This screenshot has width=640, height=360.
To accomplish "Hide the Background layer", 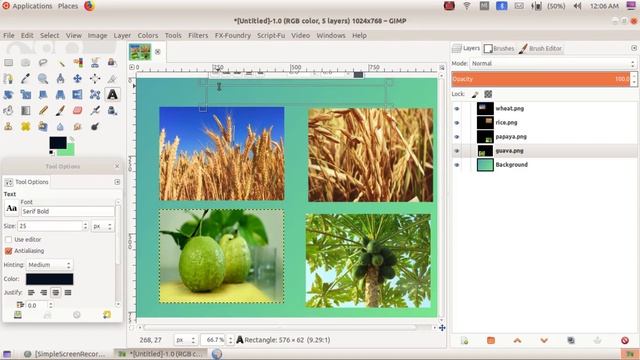I will [x=457, y=165].
